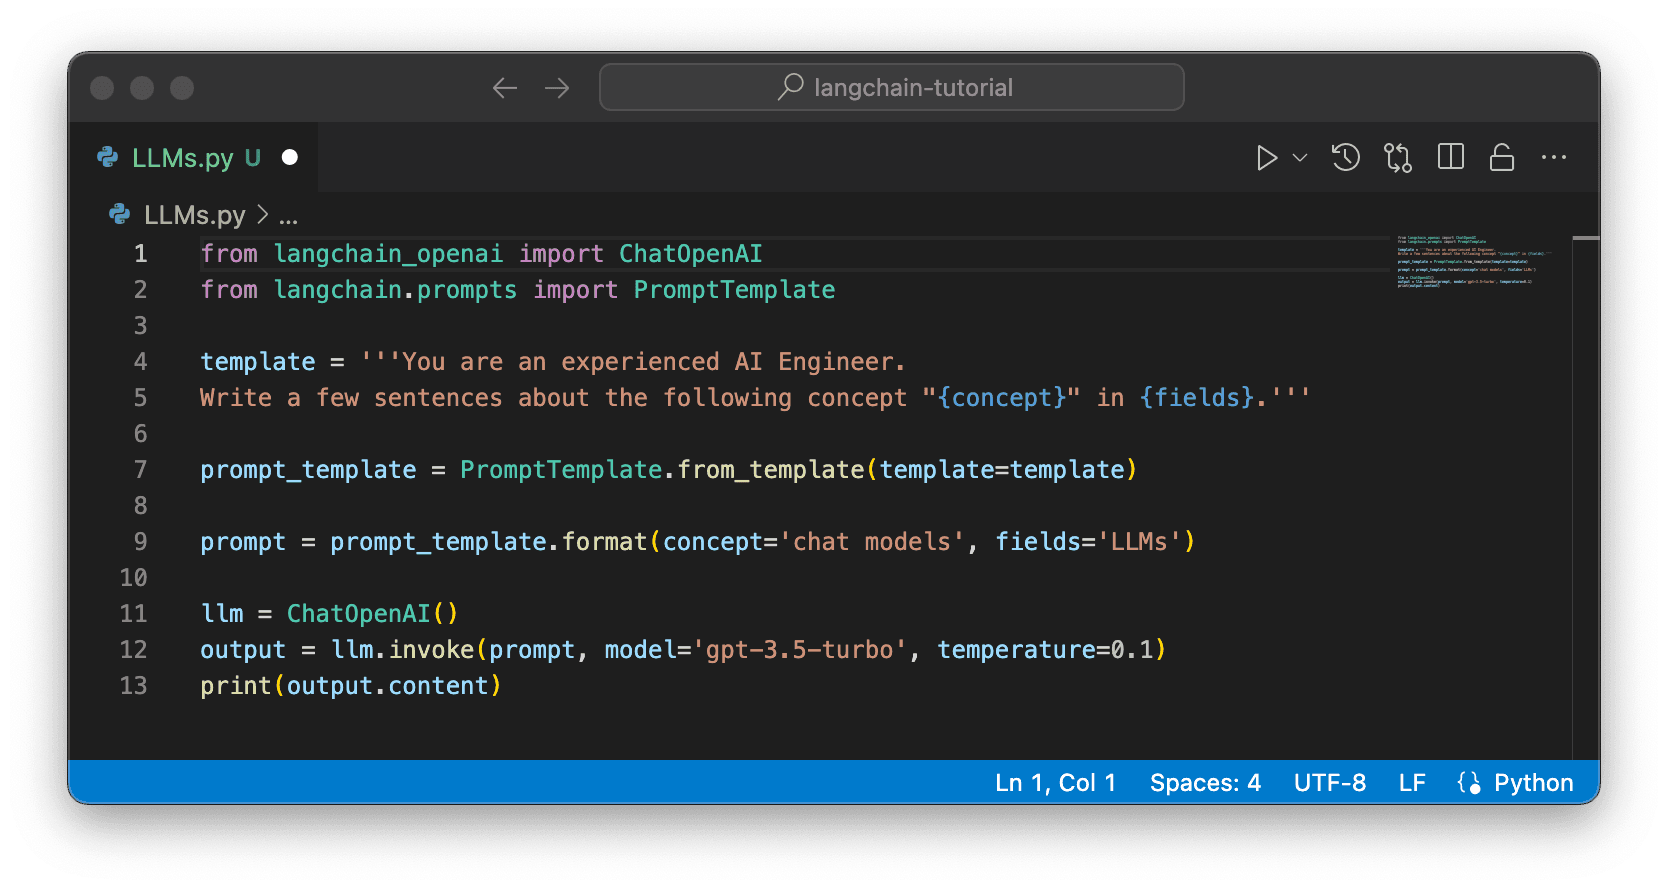
Task: Click the word PromptTemplate on line 2
Action: click(x=734, y=290)
